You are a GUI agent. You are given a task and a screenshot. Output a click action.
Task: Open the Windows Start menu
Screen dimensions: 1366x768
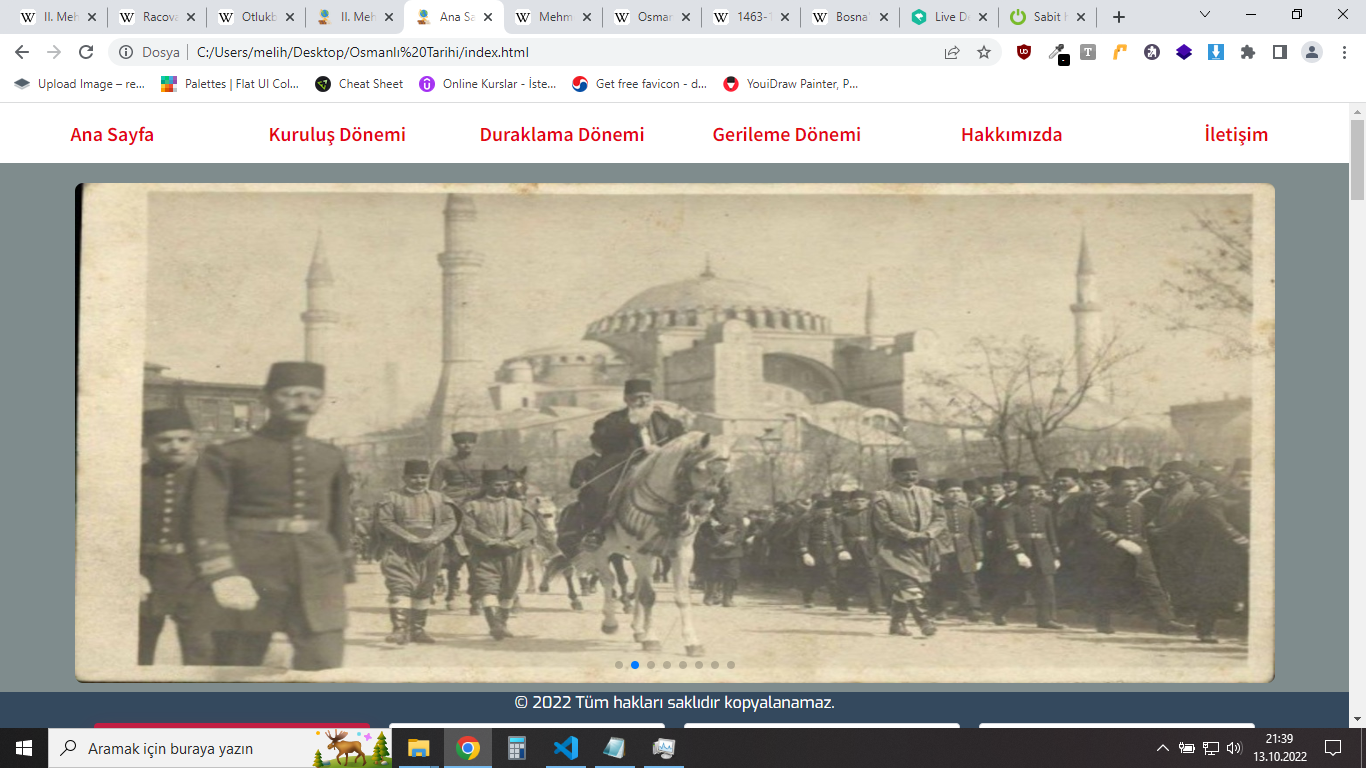(x=24, y=748)
